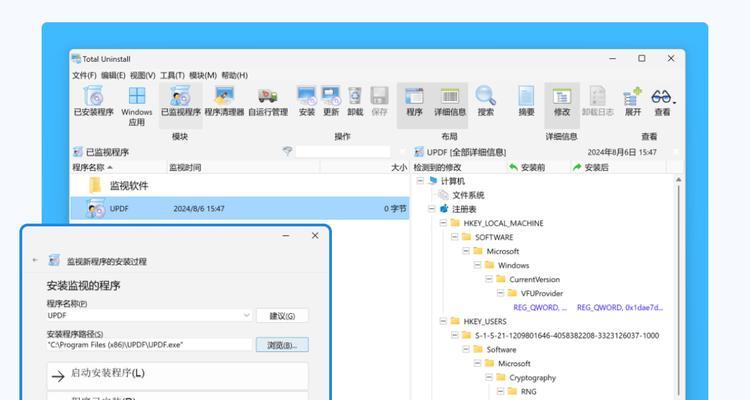Select the UPDF row dated 2024/8/6 15:47
Viewport: 750px width, 400px height.
240,209
